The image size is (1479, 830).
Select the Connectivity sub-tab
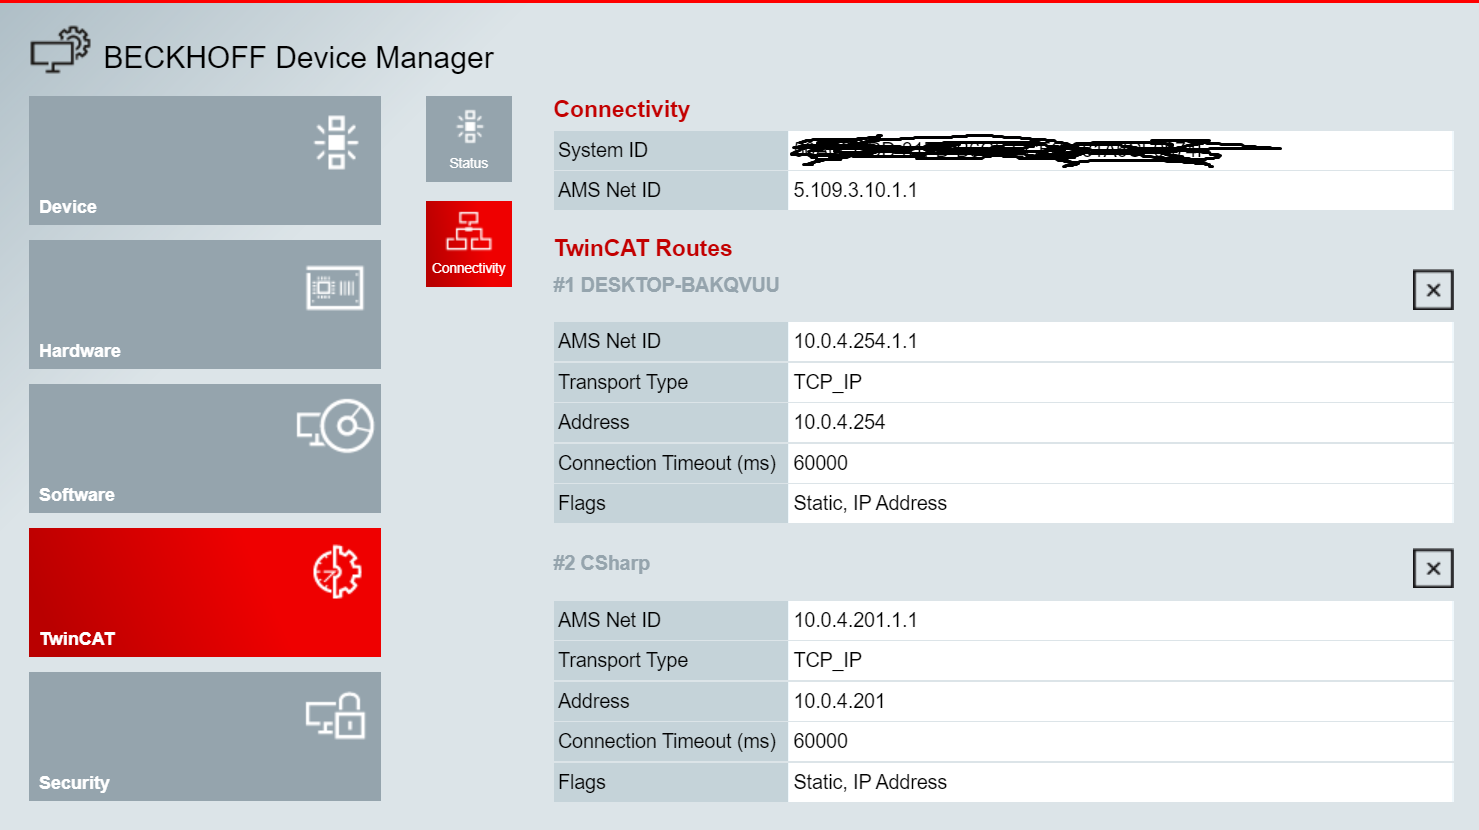coord(469,244)
